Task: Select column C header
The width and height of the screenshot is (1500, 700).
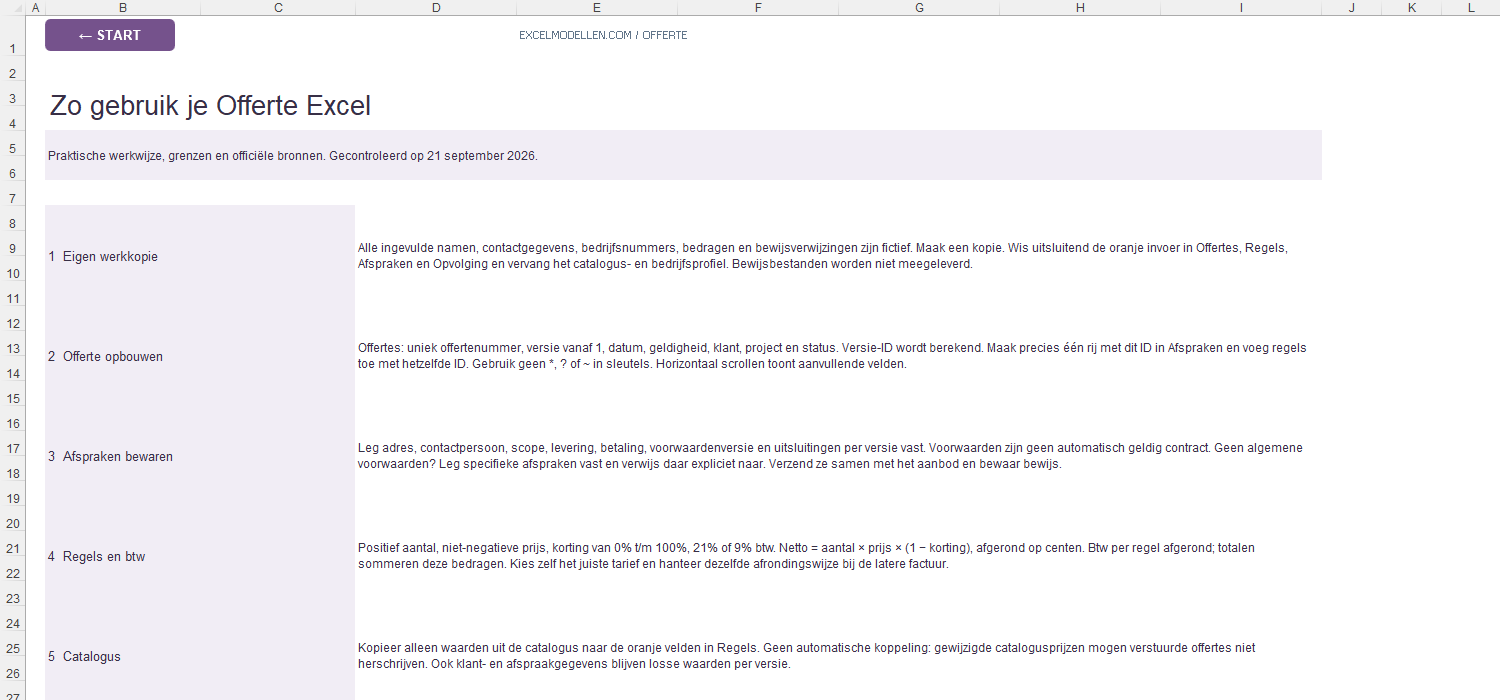Action: (x=278, y=8)
